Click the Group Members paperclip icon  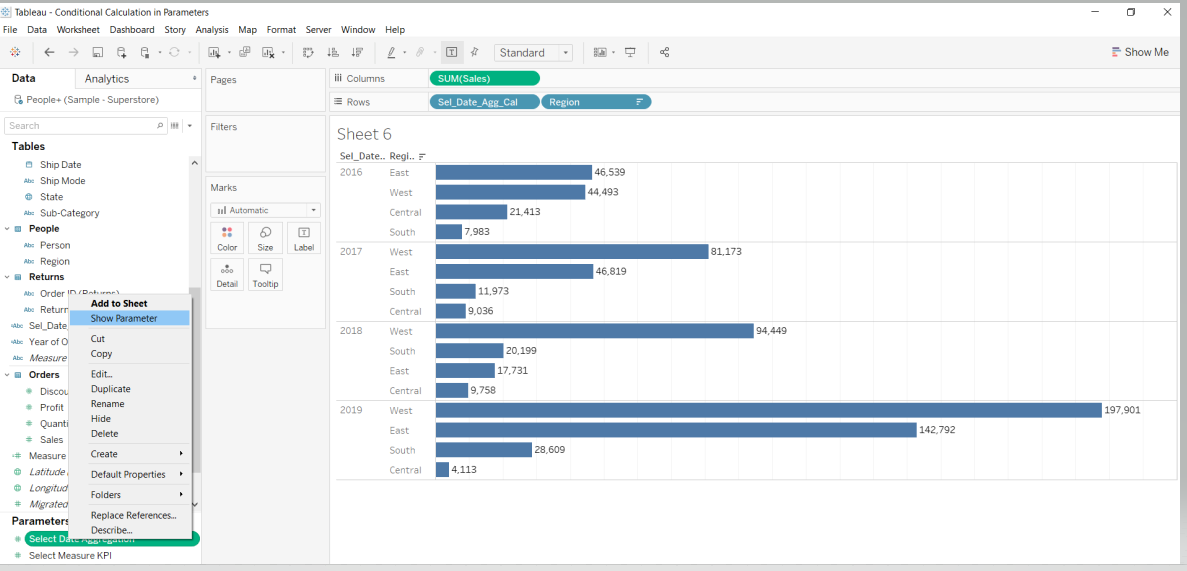coord(419,52)
